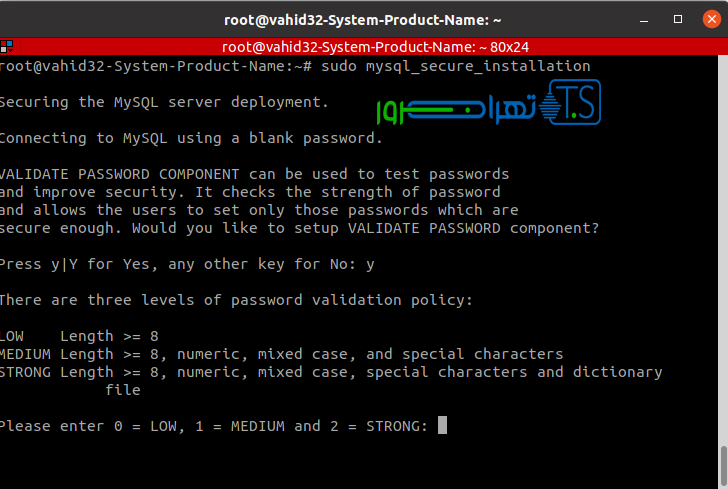Click the 'Press y|Y for Yes' prompt line
This screenshot has height=489, width=728.
[x=187, y=264]
